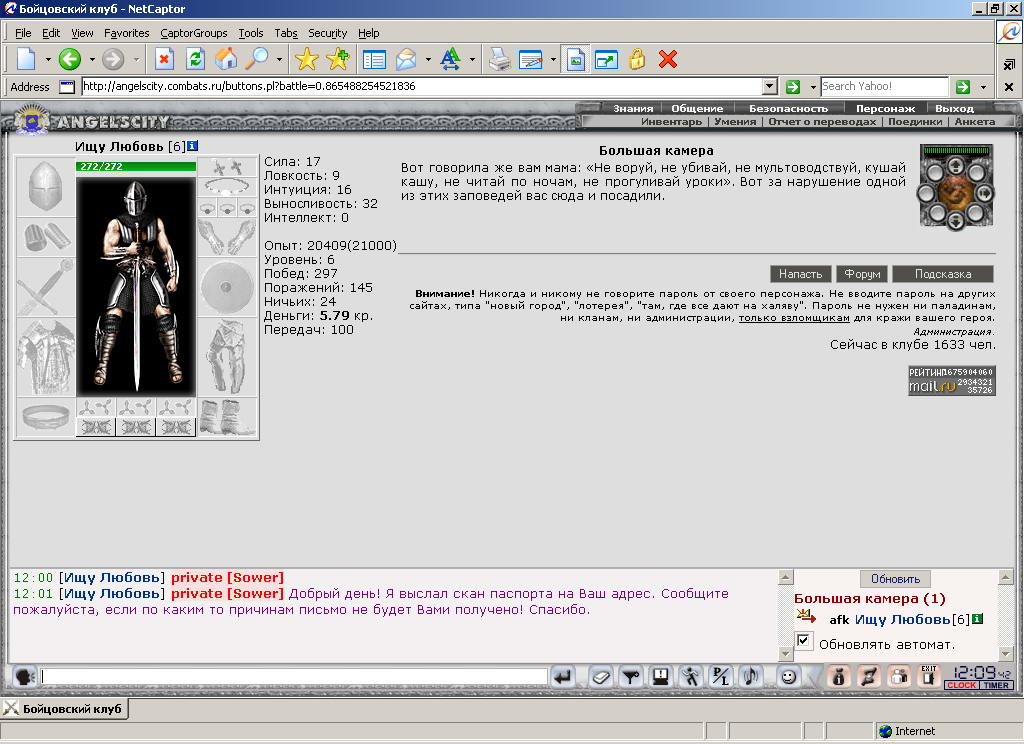Open the File menu
1024x744 pixels.
click(23, 33)
